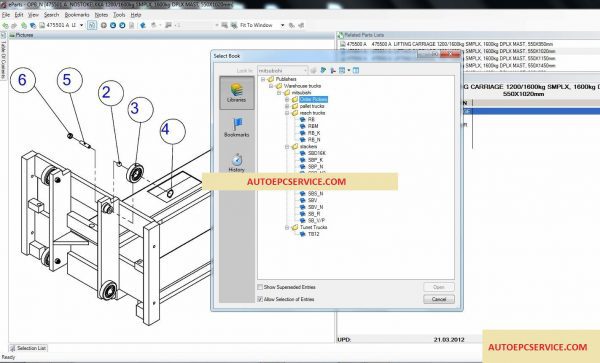
Task: Open the Search menu
Action: [x=51, y=15]
